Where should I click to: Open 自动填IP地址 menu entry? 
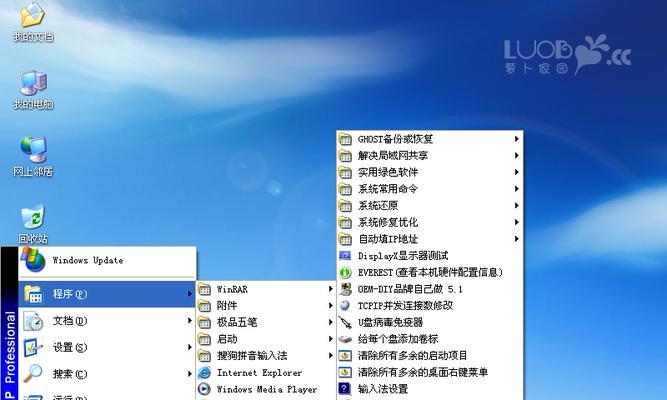tap(430, 239)
